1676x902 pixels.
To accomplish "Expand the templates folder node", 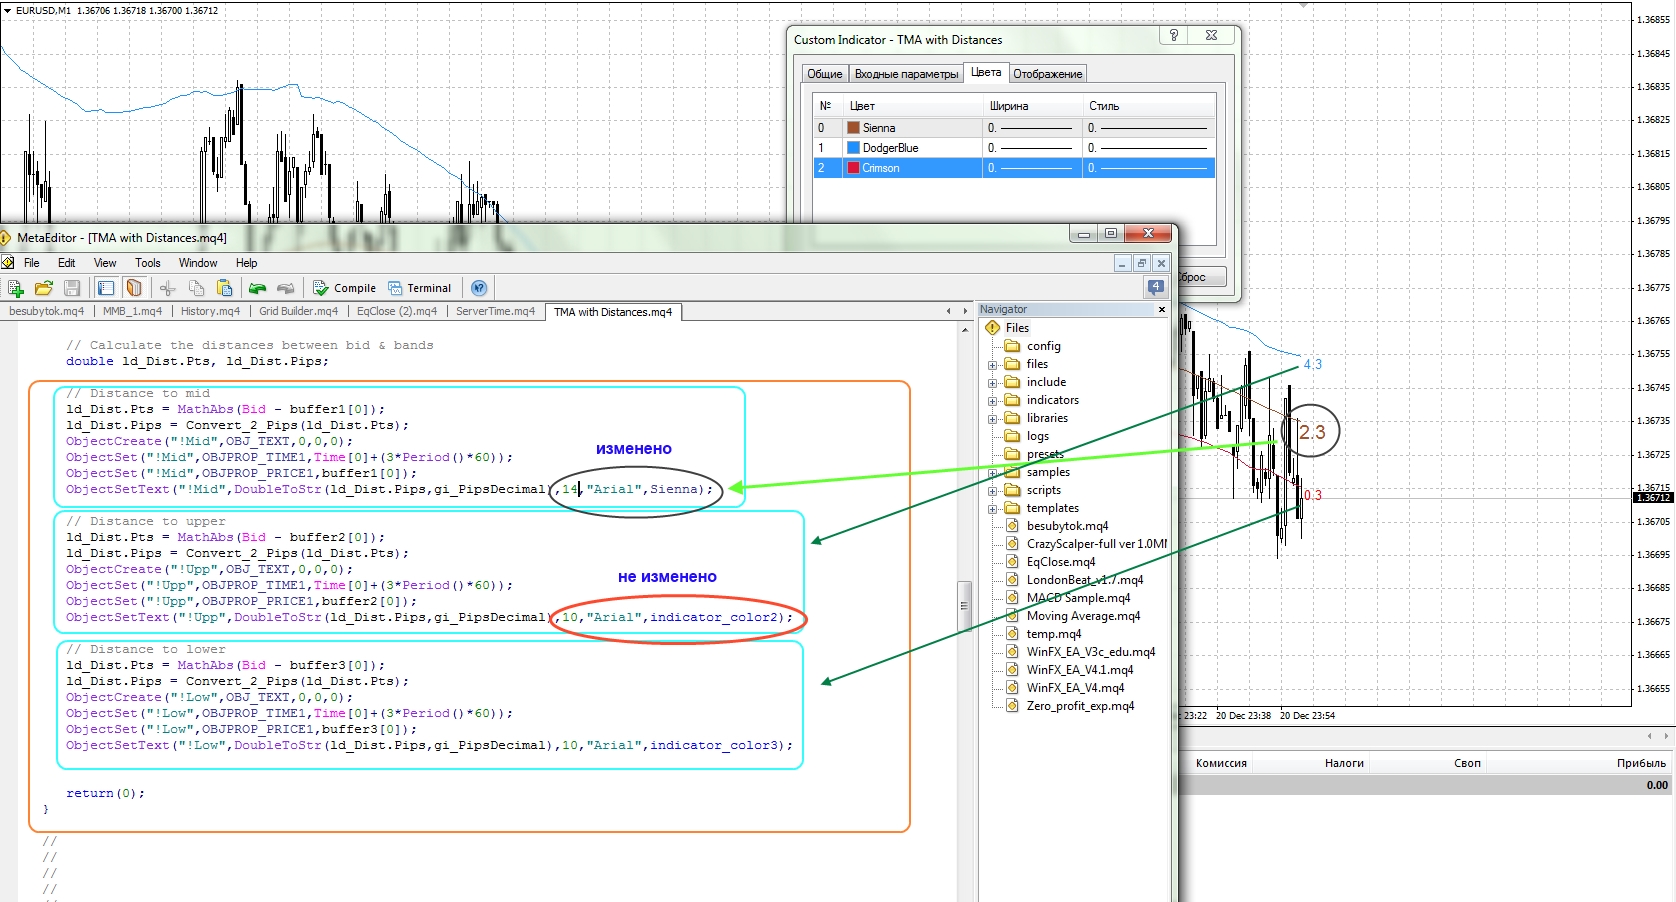I will click(992, 509).
